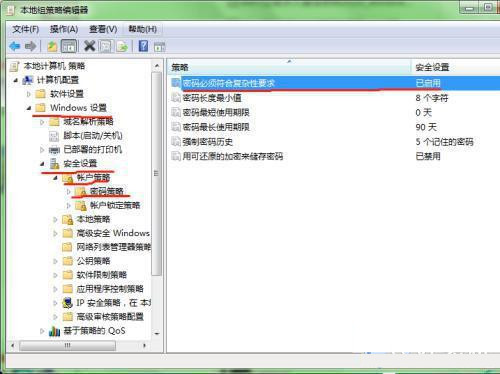Expand the 基于策略的 QoS node arrow
The width and height of the screenshot is (500, 374).
point(42,331)
